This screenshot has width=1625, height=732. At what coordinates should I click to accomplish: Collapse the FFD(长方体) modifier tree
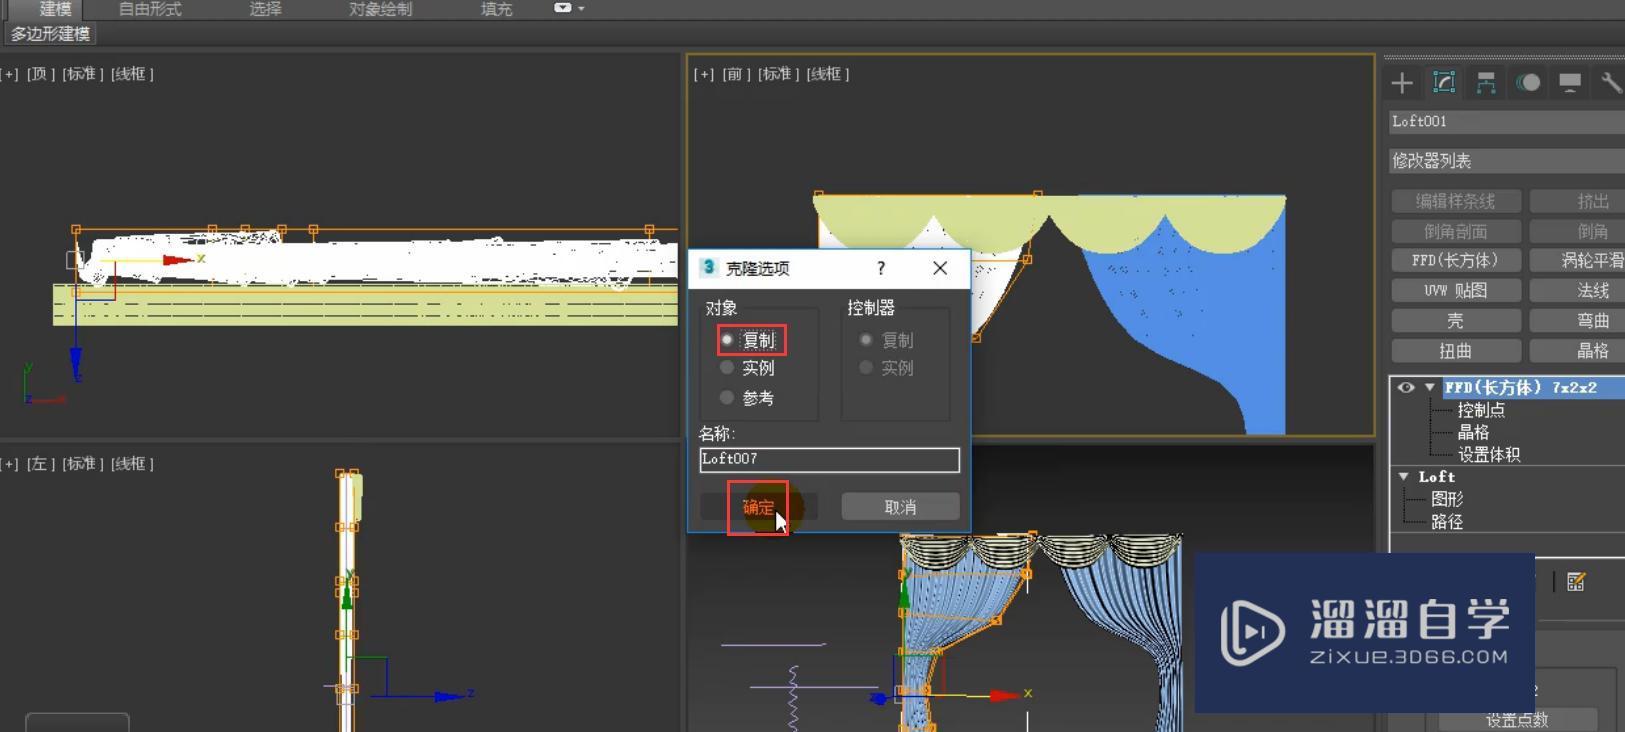(1430, 388)
